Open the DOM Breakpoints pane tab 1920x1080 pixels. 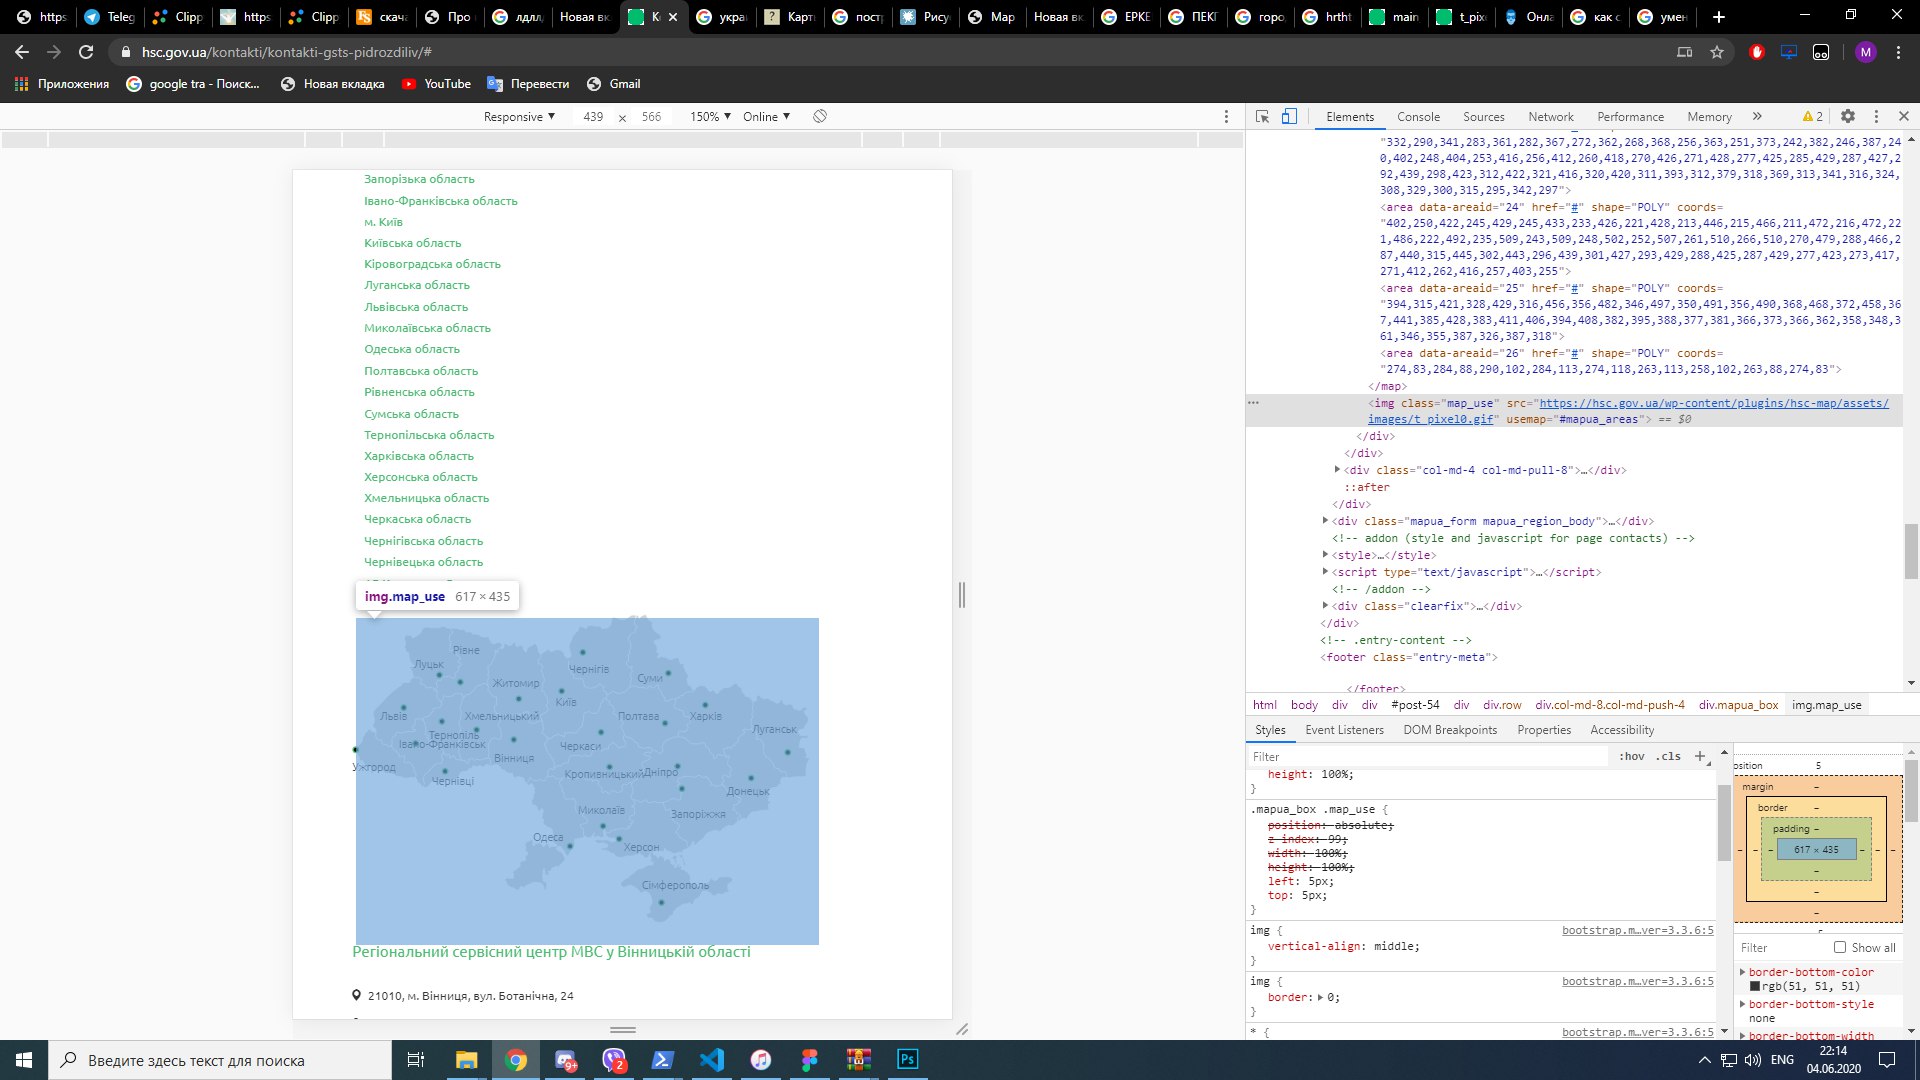point(1450,730)
